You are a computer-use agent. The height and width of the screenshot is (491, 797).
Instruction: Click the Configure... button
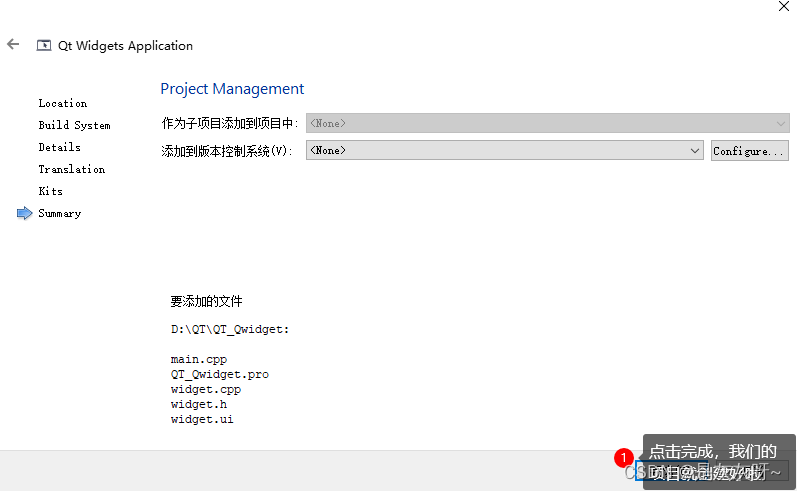click(x=749, y=151)
